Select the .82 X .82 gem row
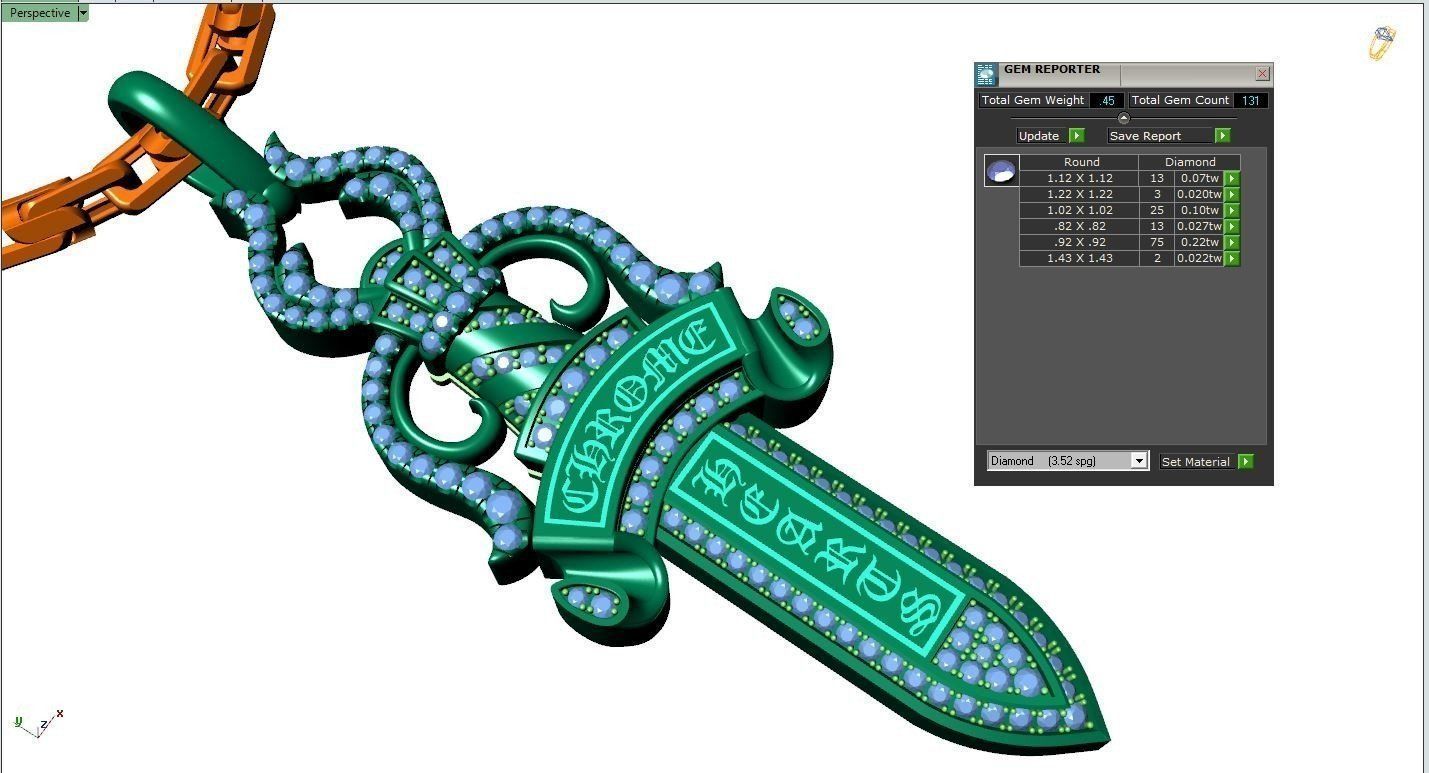This screenshot has height=773, width=1429. 1130,226
